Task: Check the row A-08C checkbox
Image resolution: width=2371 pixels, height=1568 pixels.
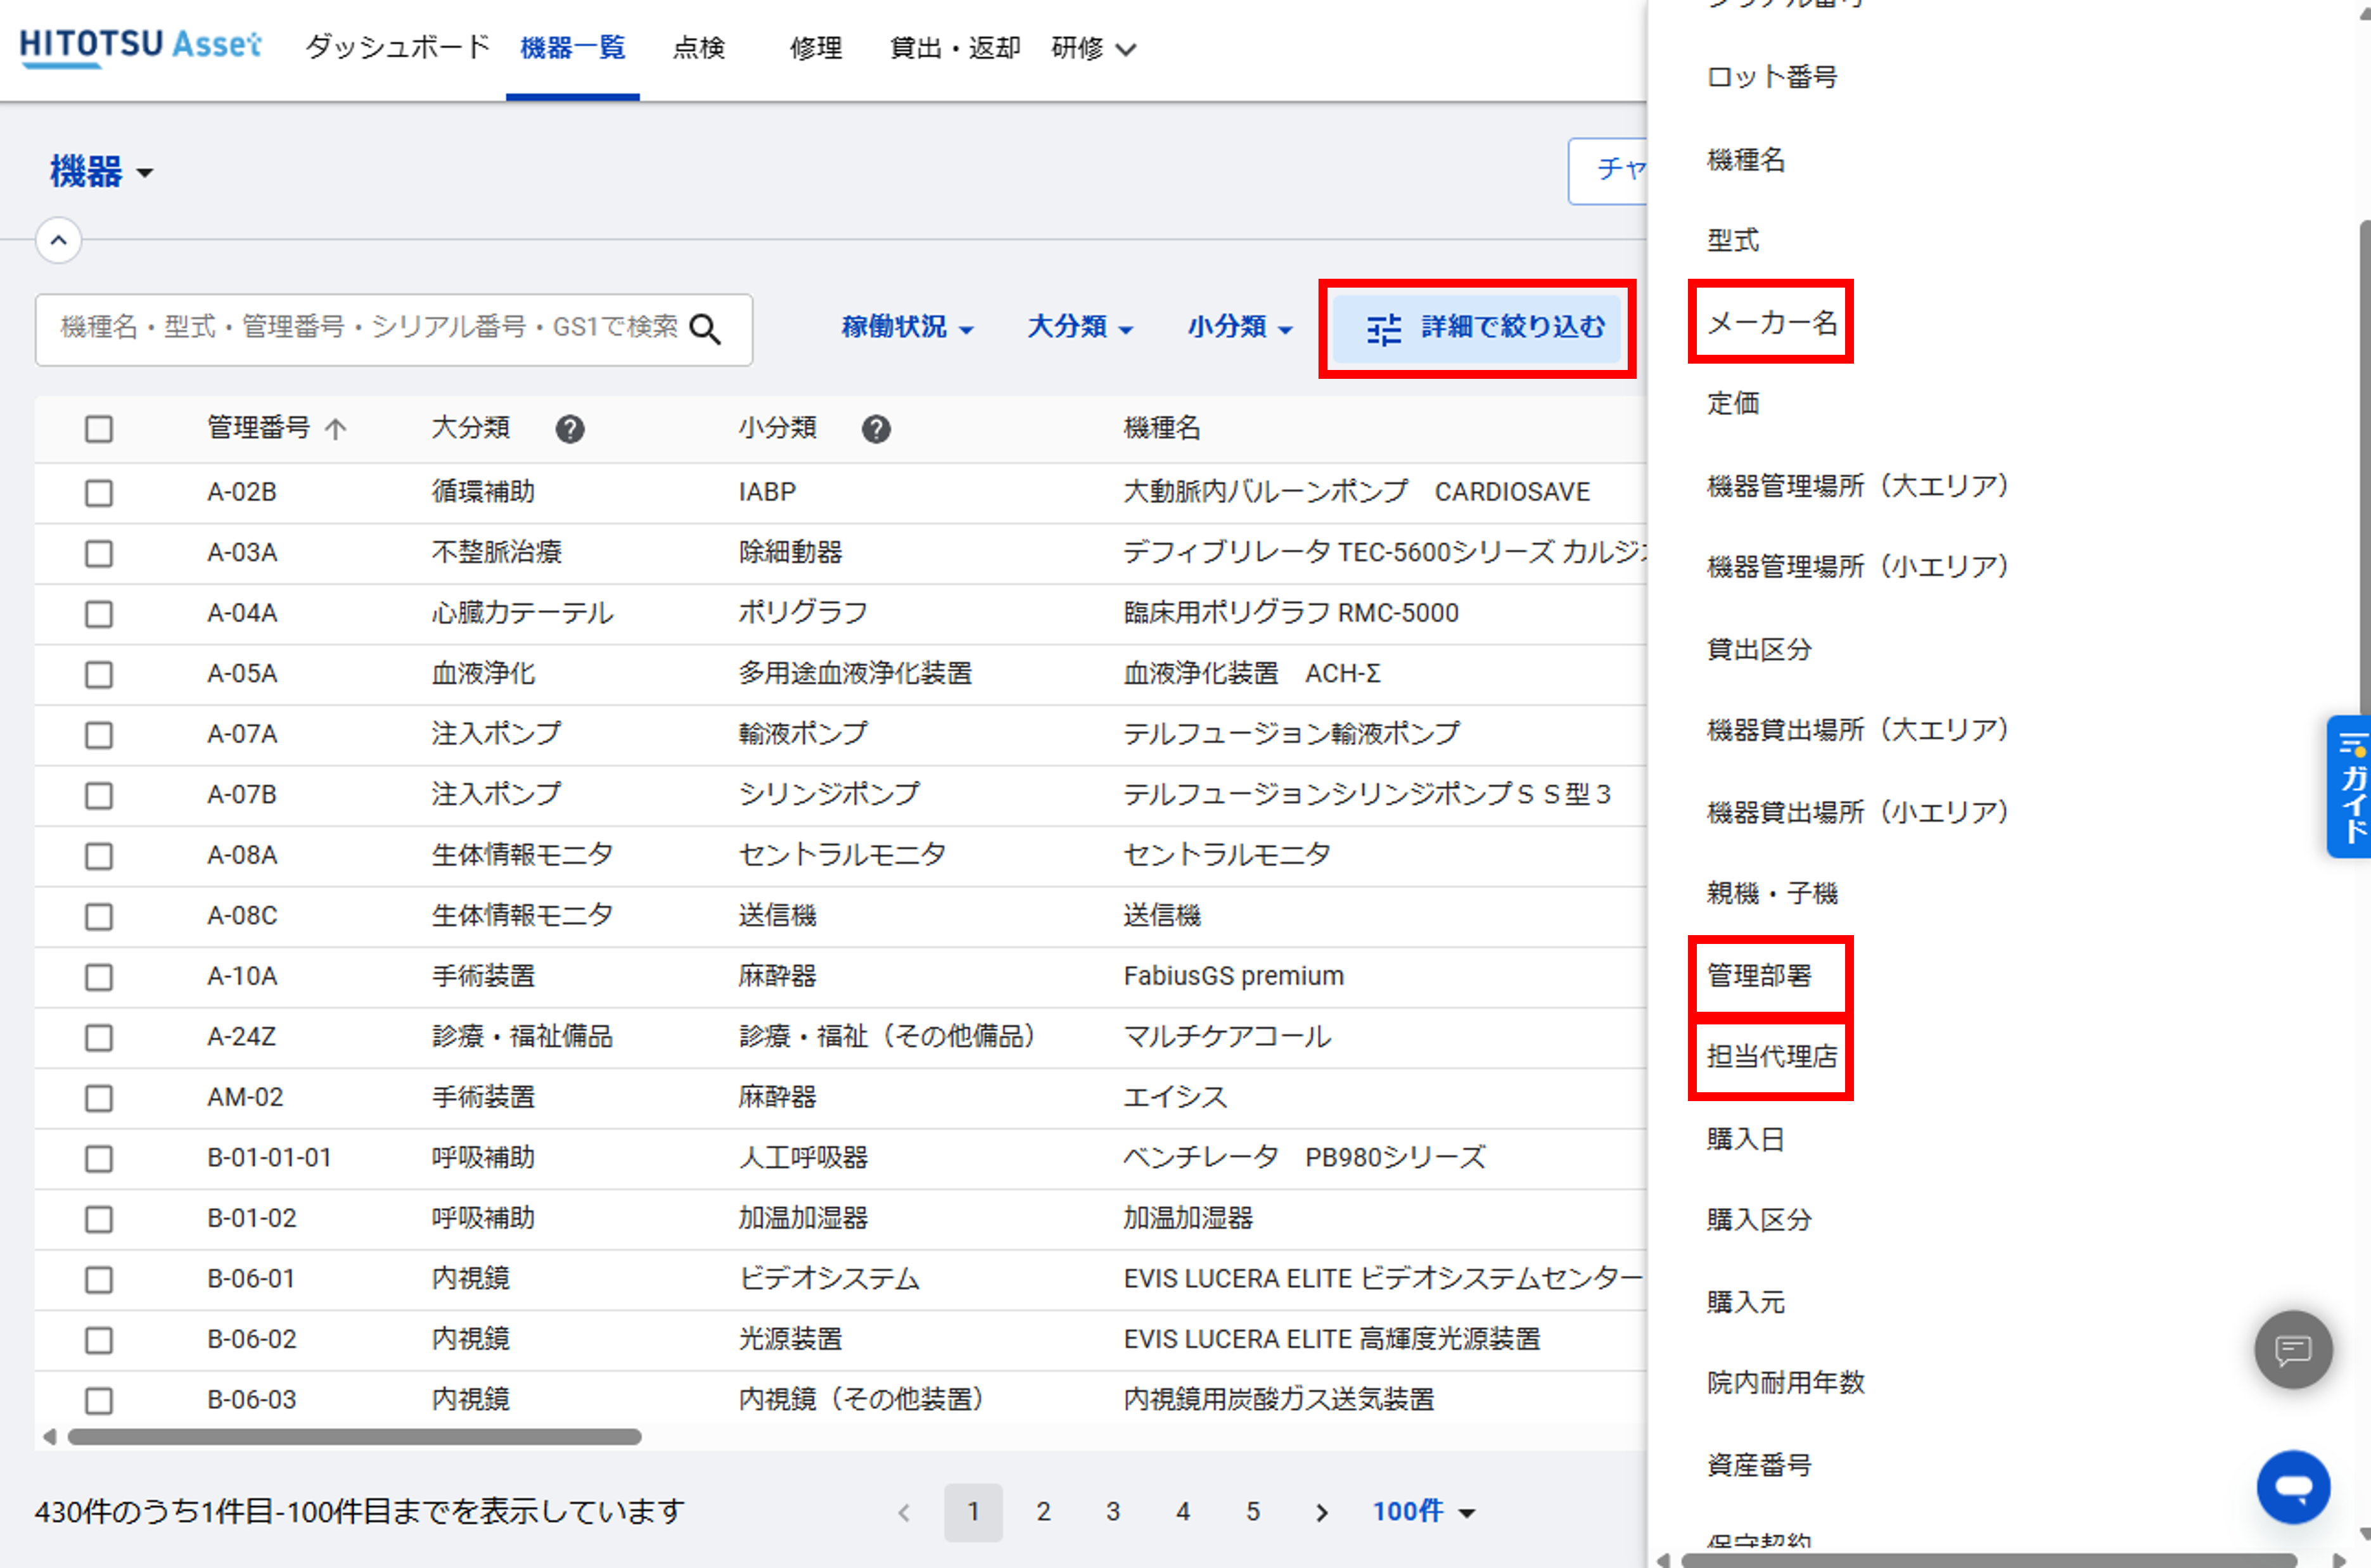Action: [x=99, y=916]
